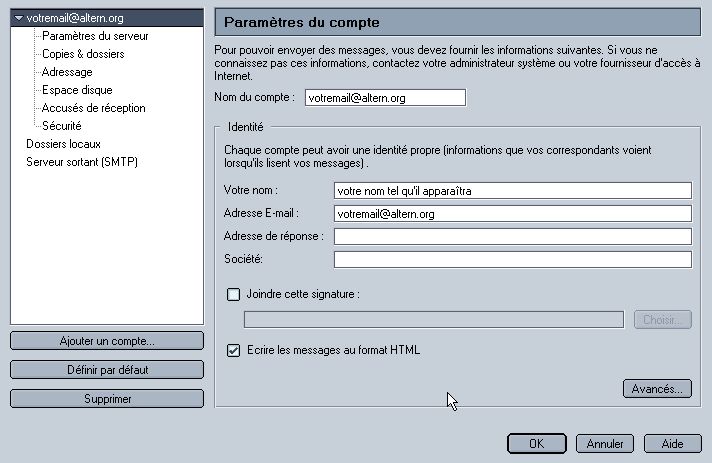
Task: Open the Adressage settings page
Action: point(67,72)
